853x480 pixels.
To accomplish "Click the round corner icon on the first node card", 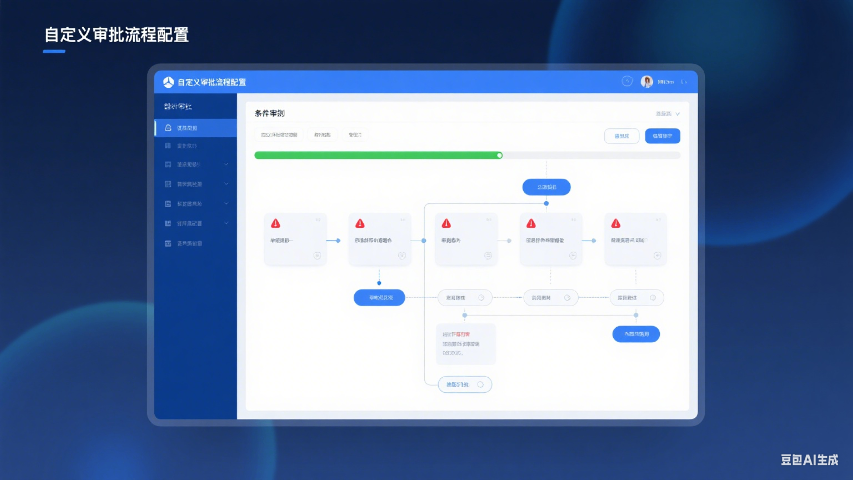I will [x=317, y=255].
